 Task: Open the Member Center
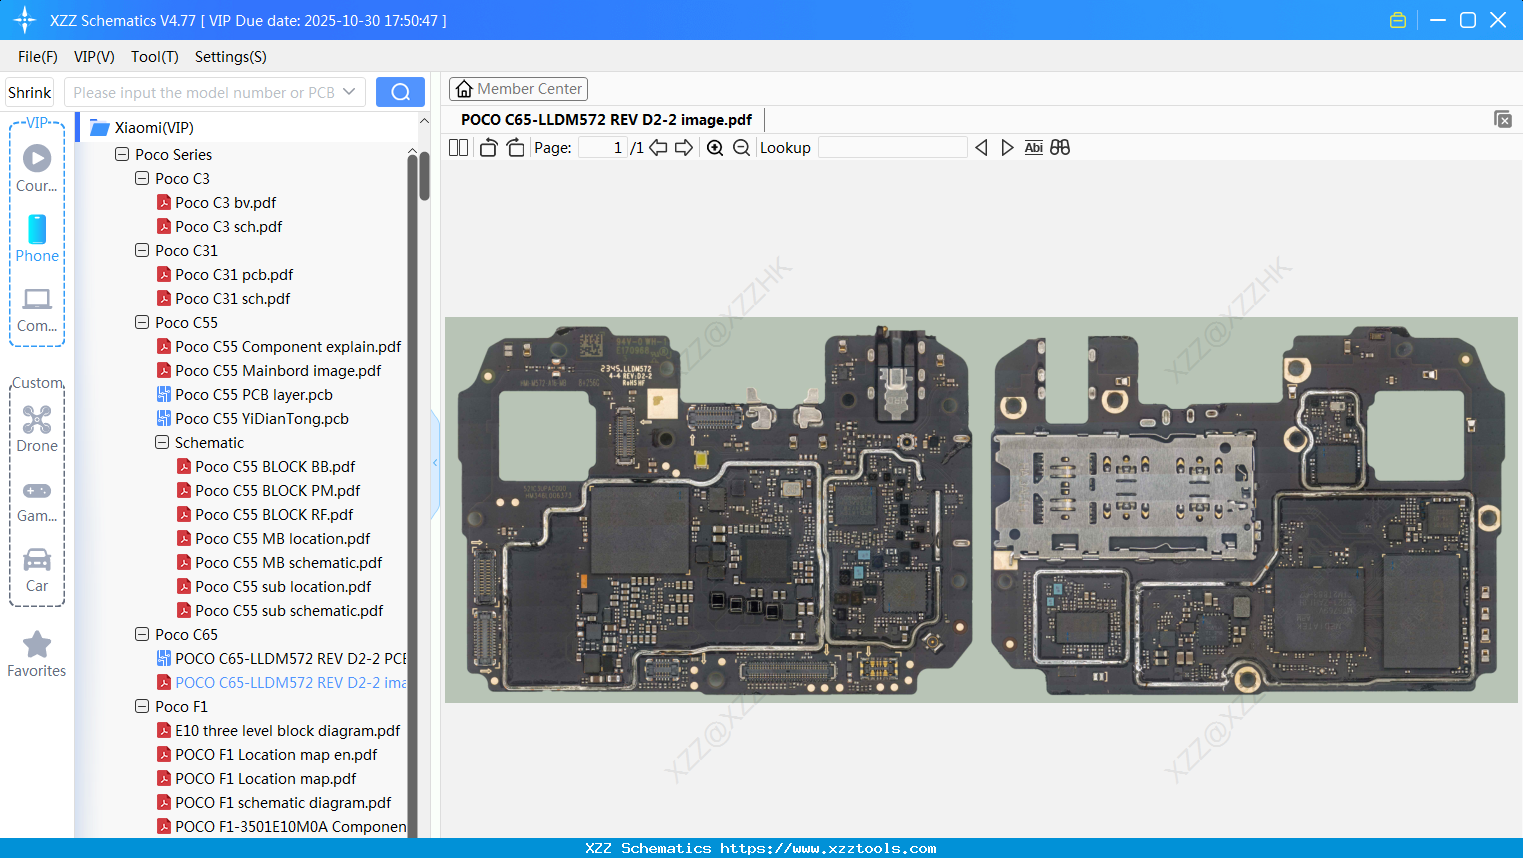click(518, 88)
